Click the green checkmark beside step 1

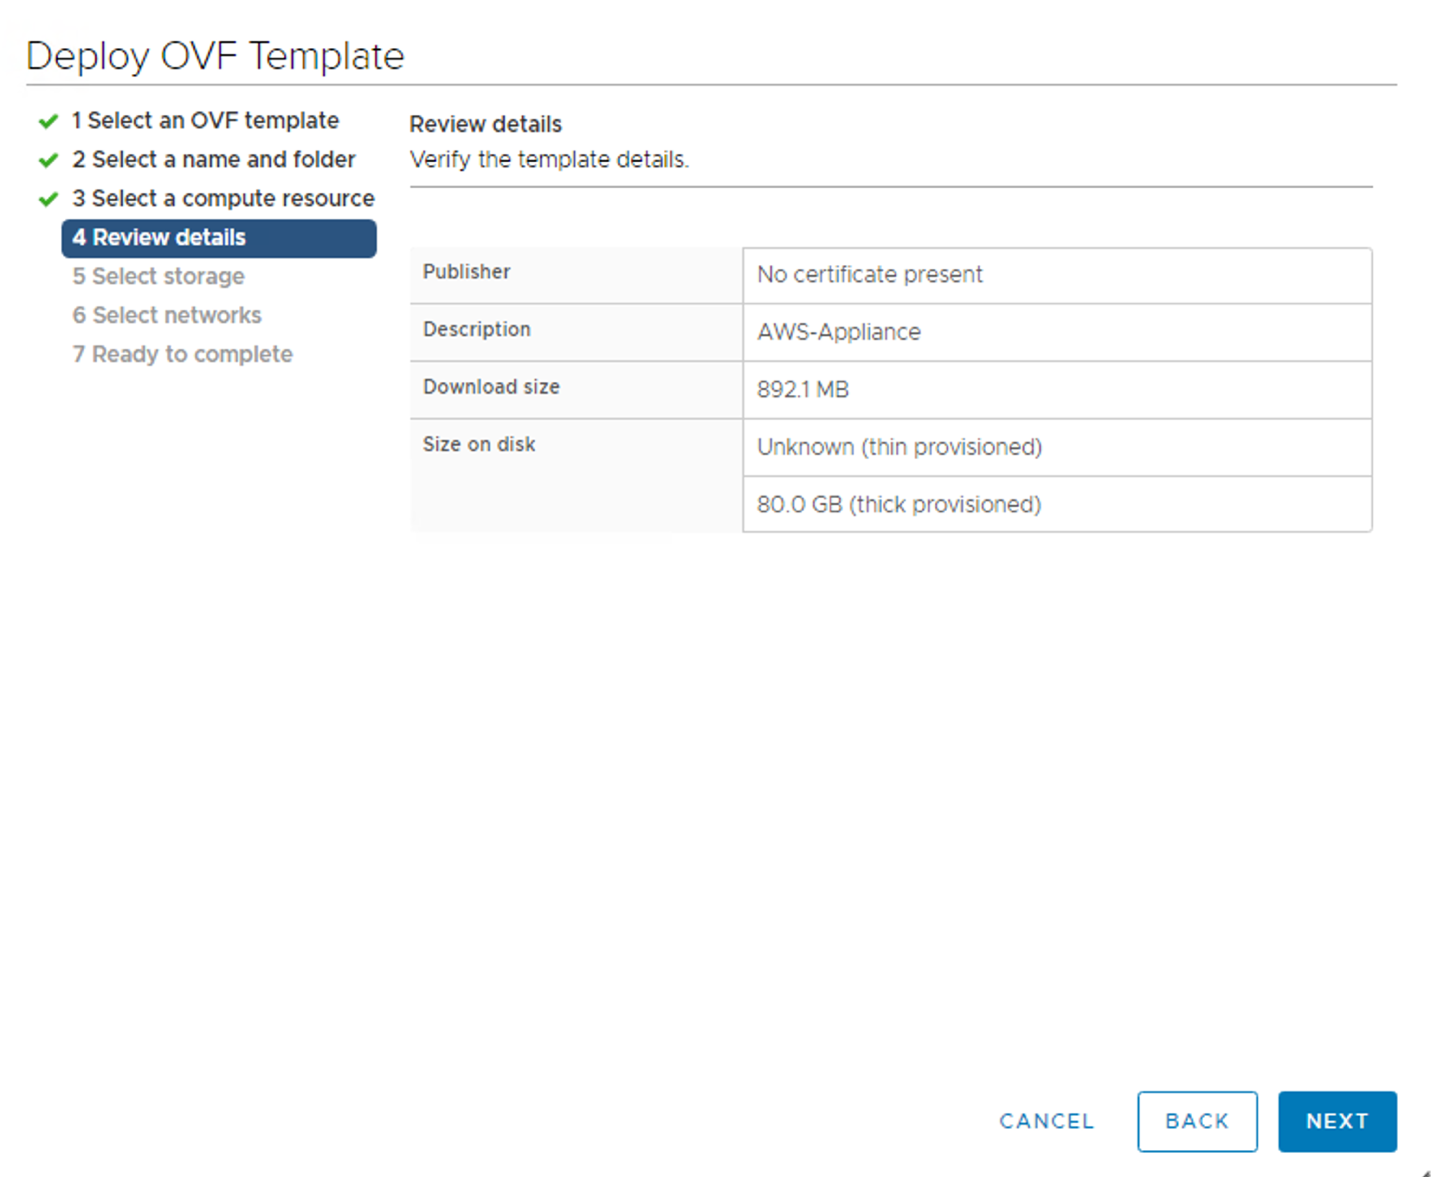(x=47, y=120)
